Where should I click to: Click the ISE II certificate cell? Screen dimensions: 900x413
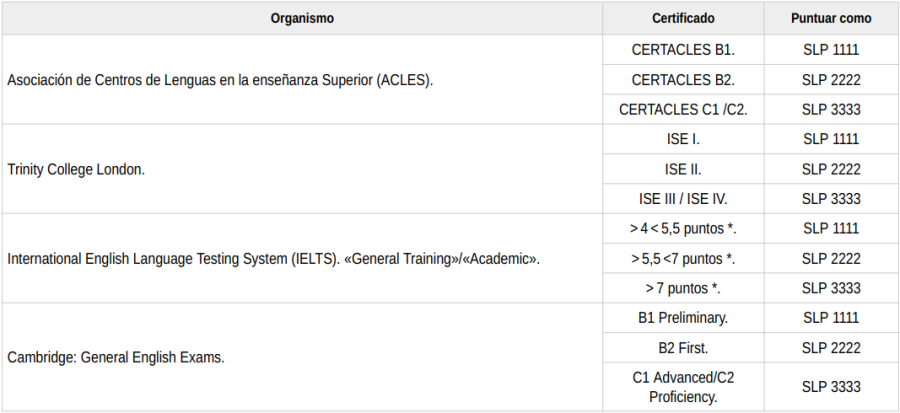pos(683,169)
